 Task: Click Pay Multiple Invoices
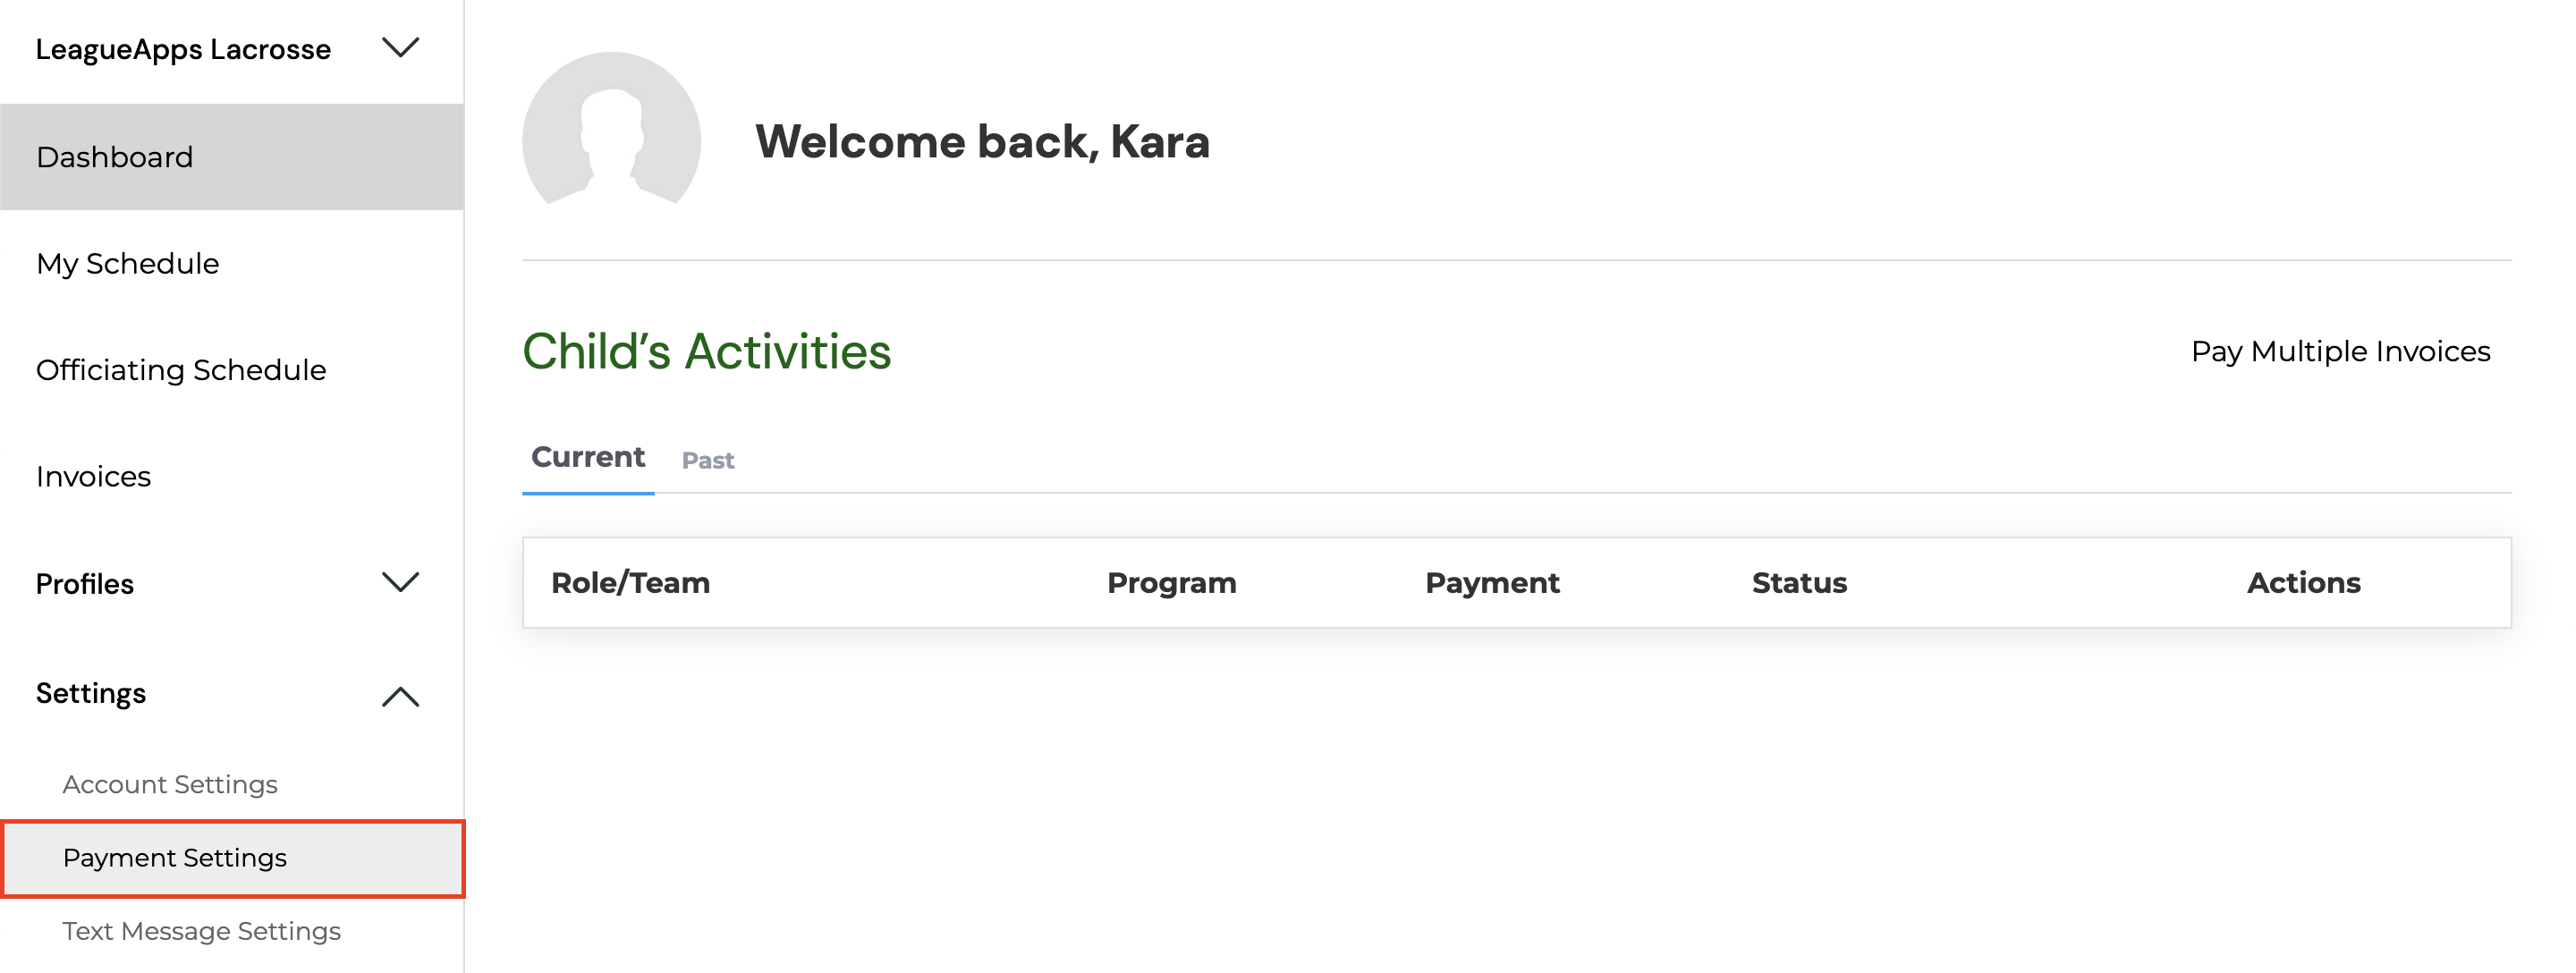2339,351
